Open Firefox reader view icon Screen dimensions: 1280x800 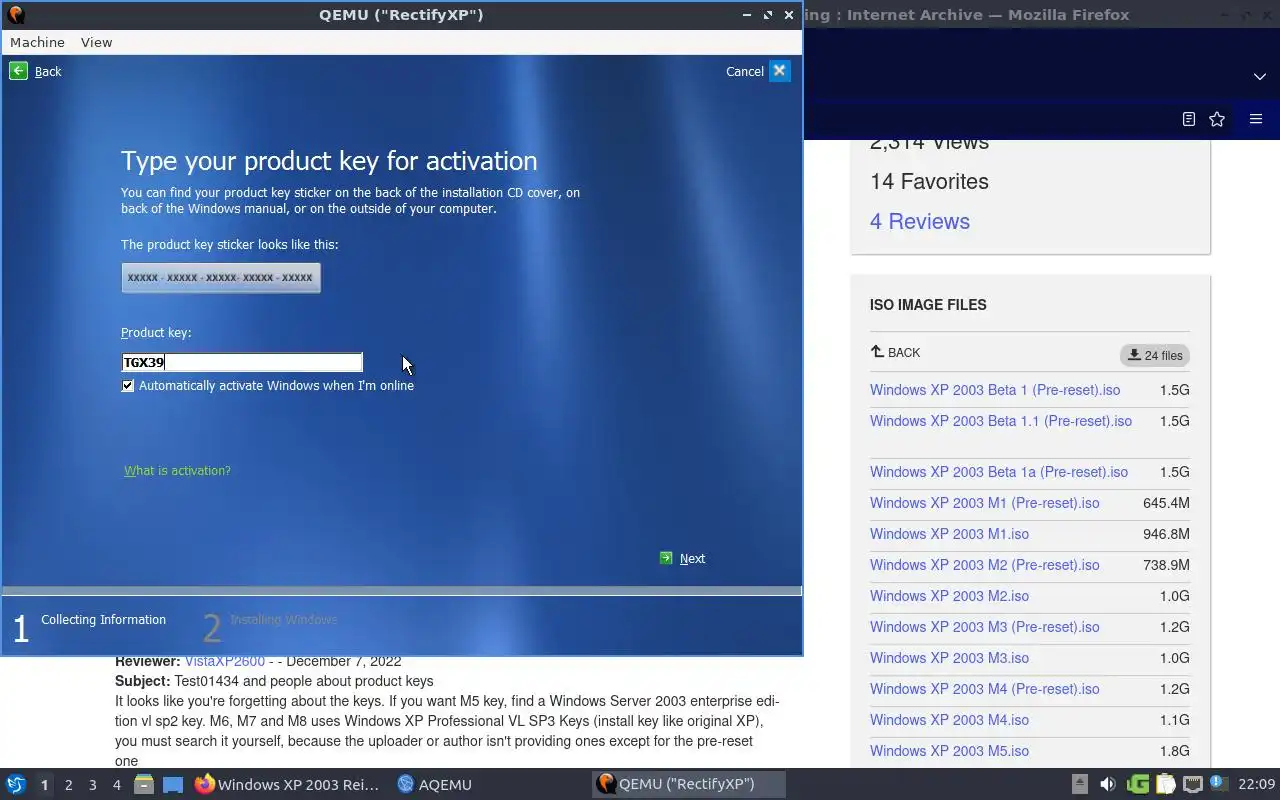point(1188,119)
